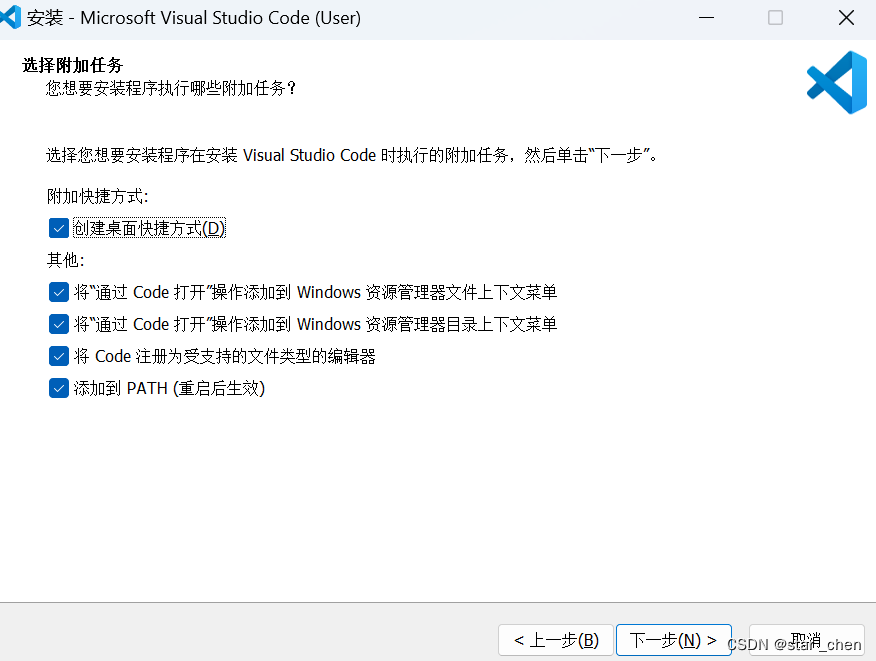Toggle 添加到 PATH (重启后生效) checkbox

point(59,388)
